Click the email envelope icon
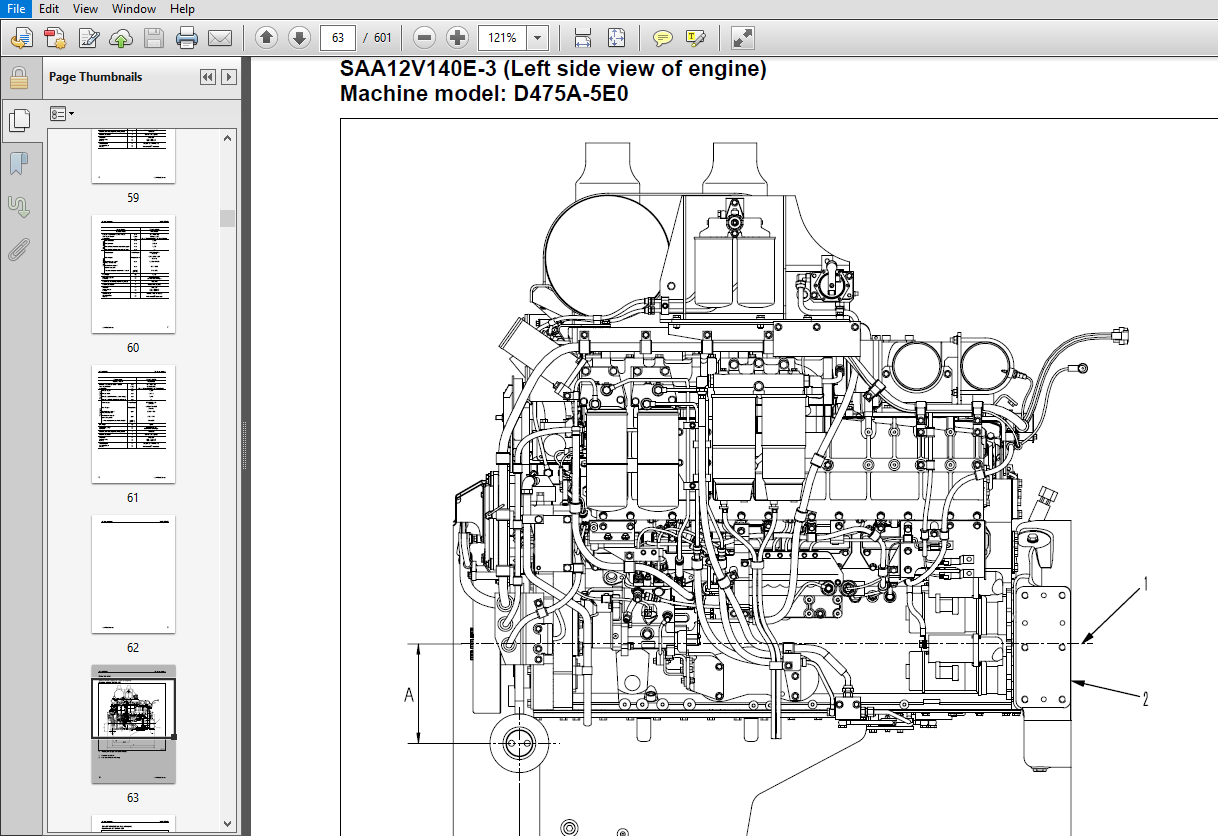This screenshot has width=1218, height=836. click(x=220, y=38)
